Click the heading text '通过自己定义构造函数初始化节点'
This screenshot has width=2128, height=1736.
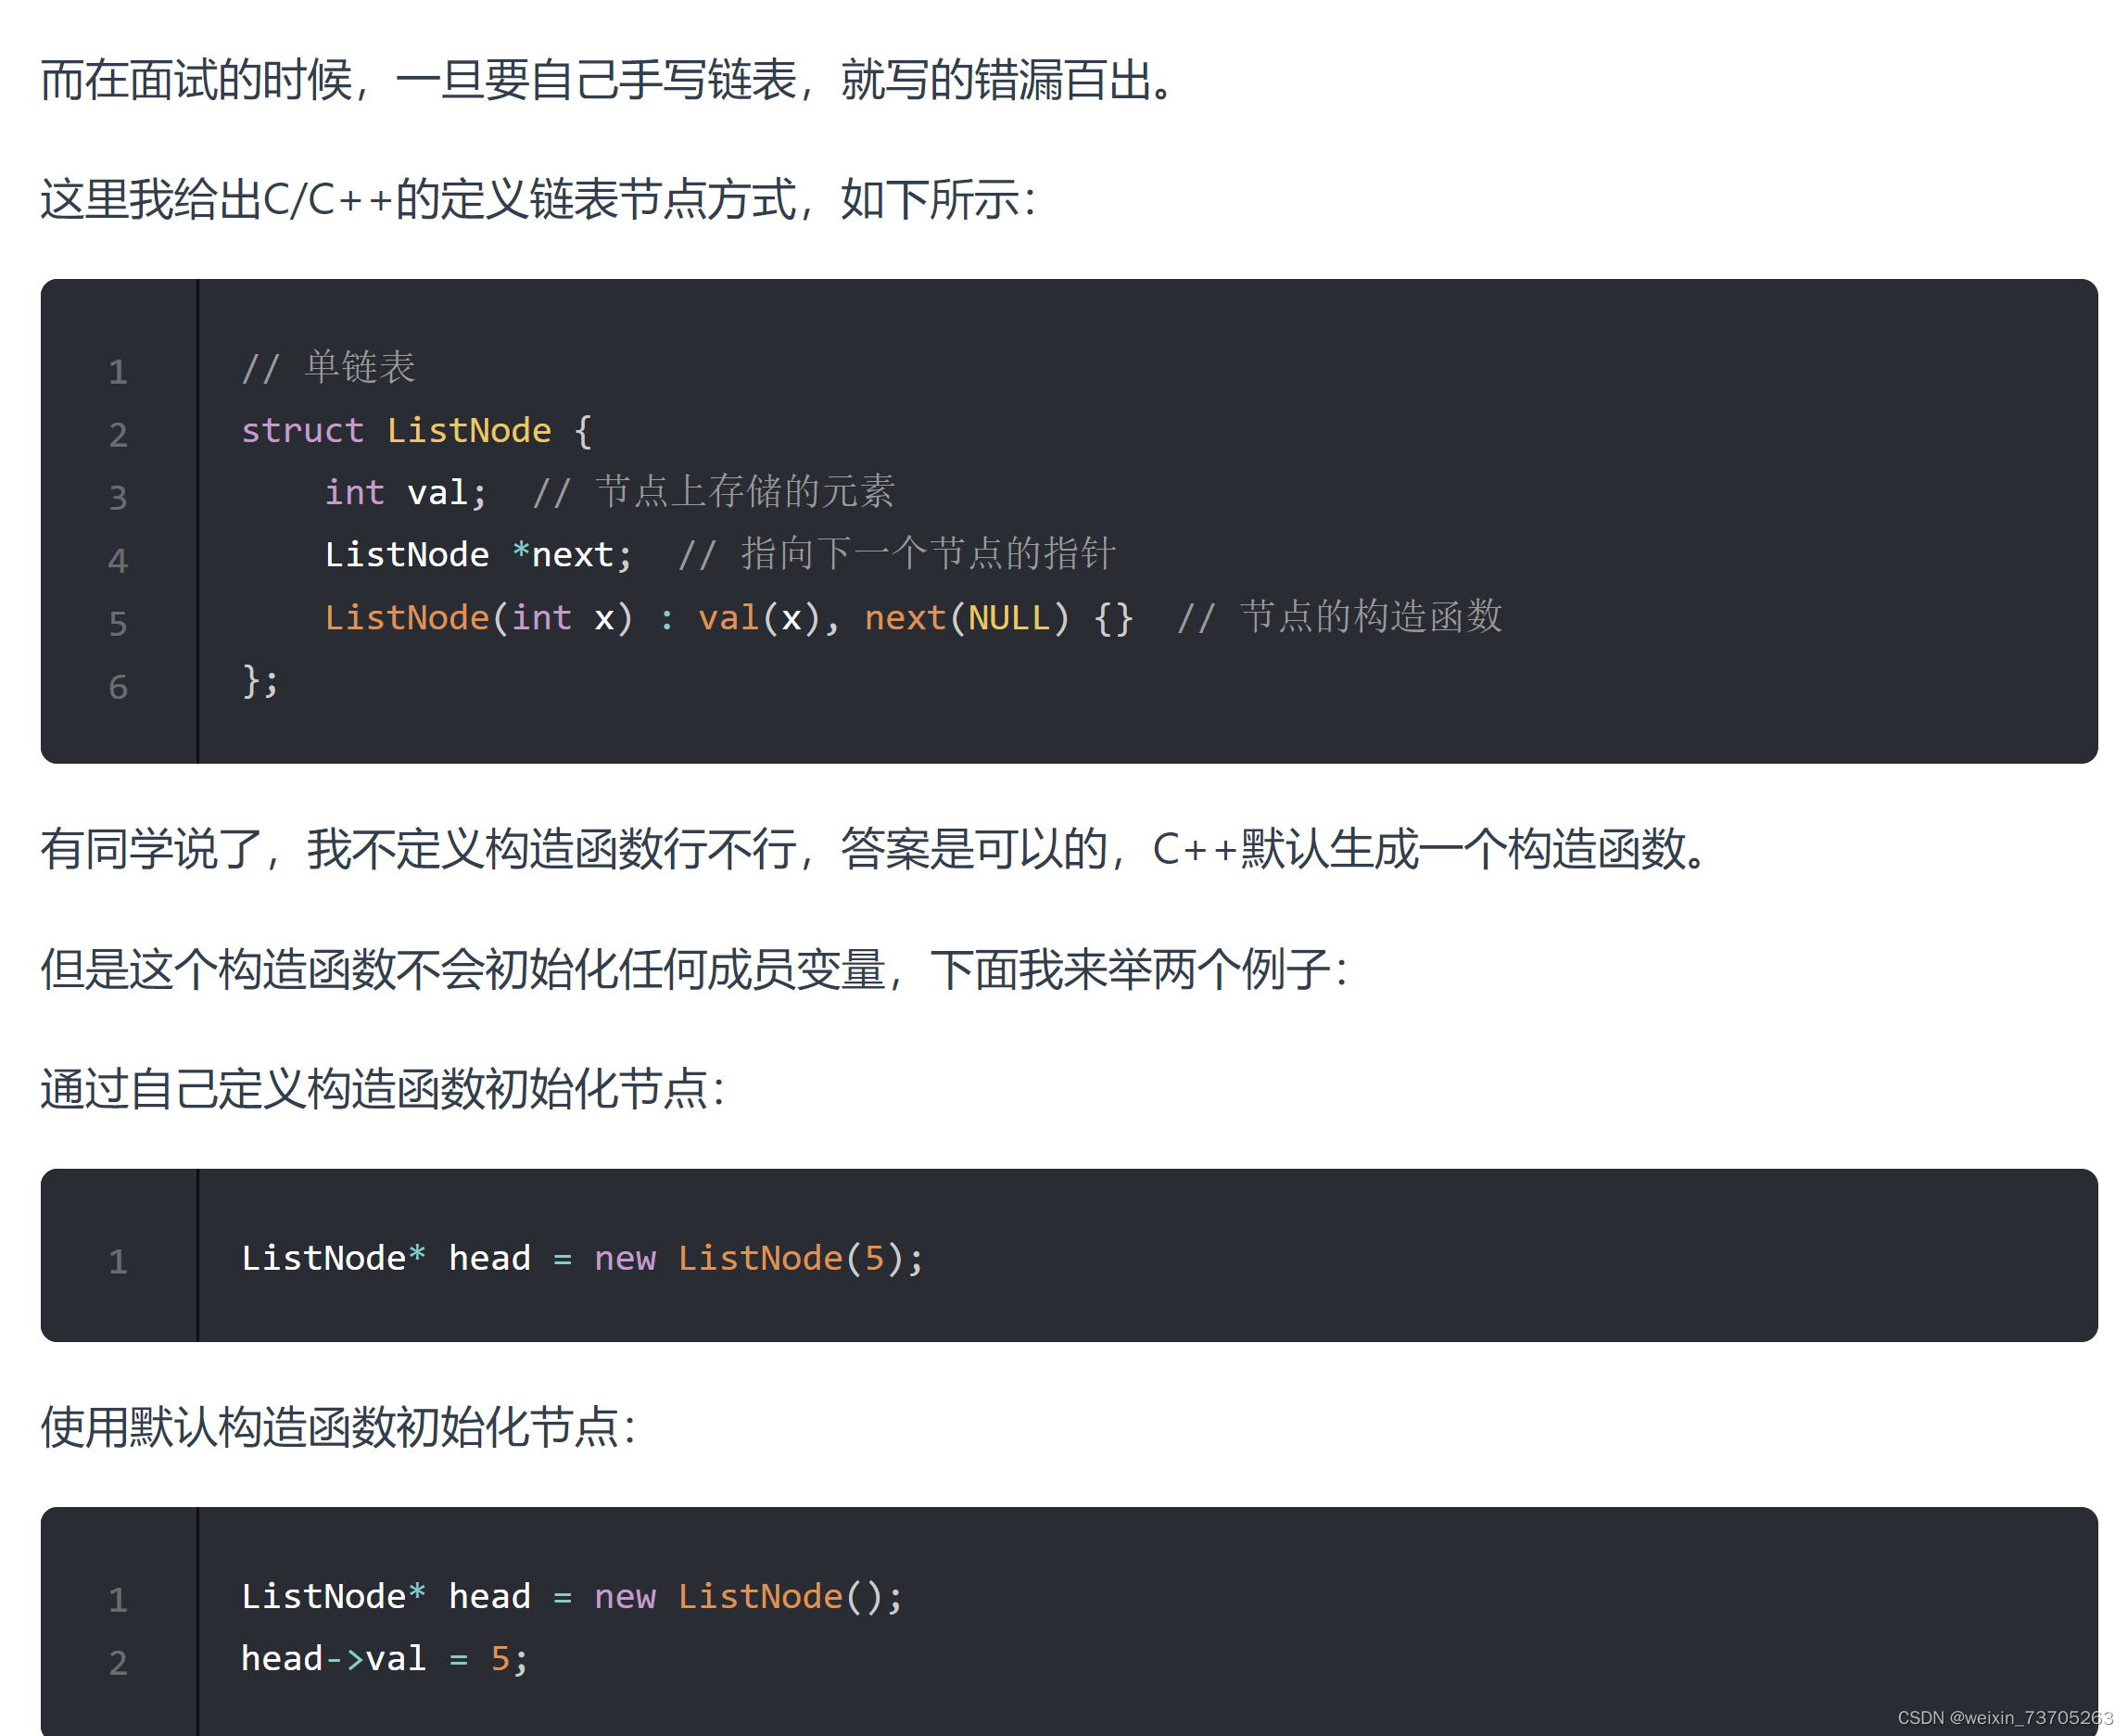point(382,1088)
